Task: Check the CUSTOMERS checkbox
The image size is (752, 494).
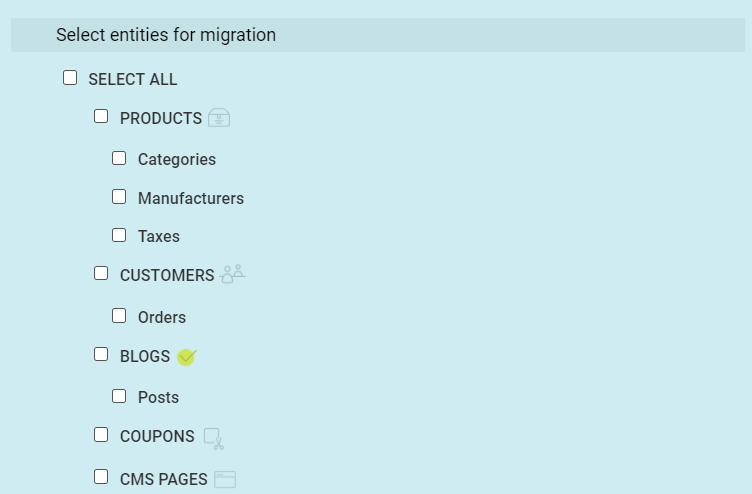Action: (x=101, y=273)
